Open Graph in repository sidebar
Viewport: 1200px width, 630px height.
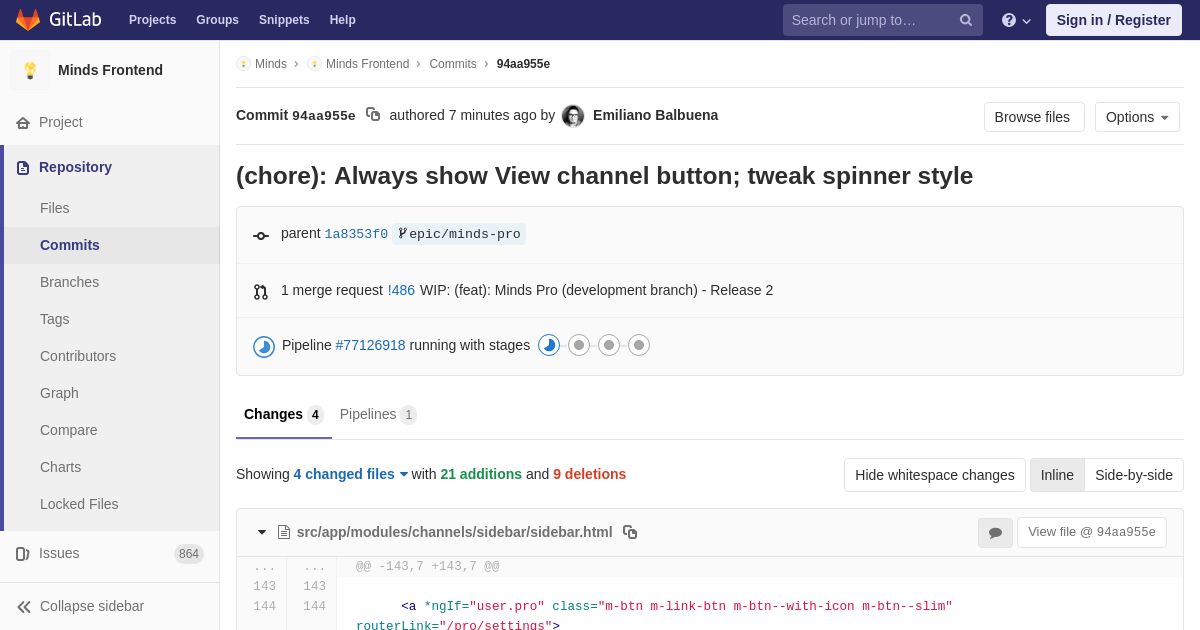pos(112,393)
